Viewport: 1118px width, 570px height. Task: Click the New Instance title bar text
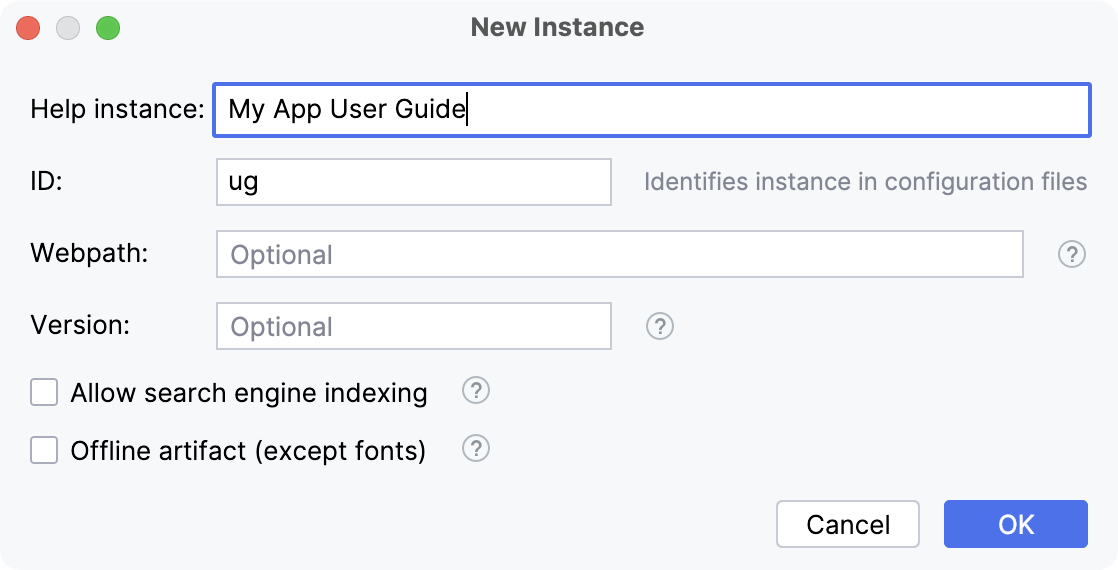point(557,27)
